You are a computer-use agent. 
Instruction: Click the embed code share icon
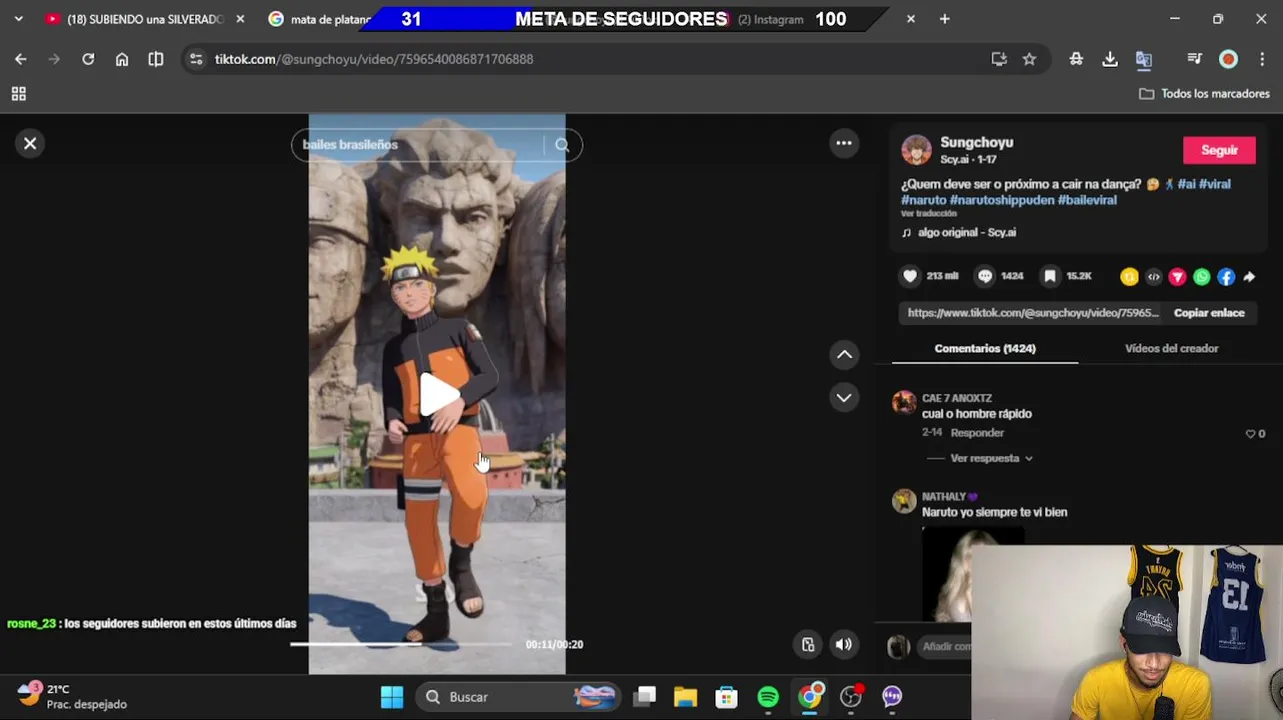(1153, 277)
